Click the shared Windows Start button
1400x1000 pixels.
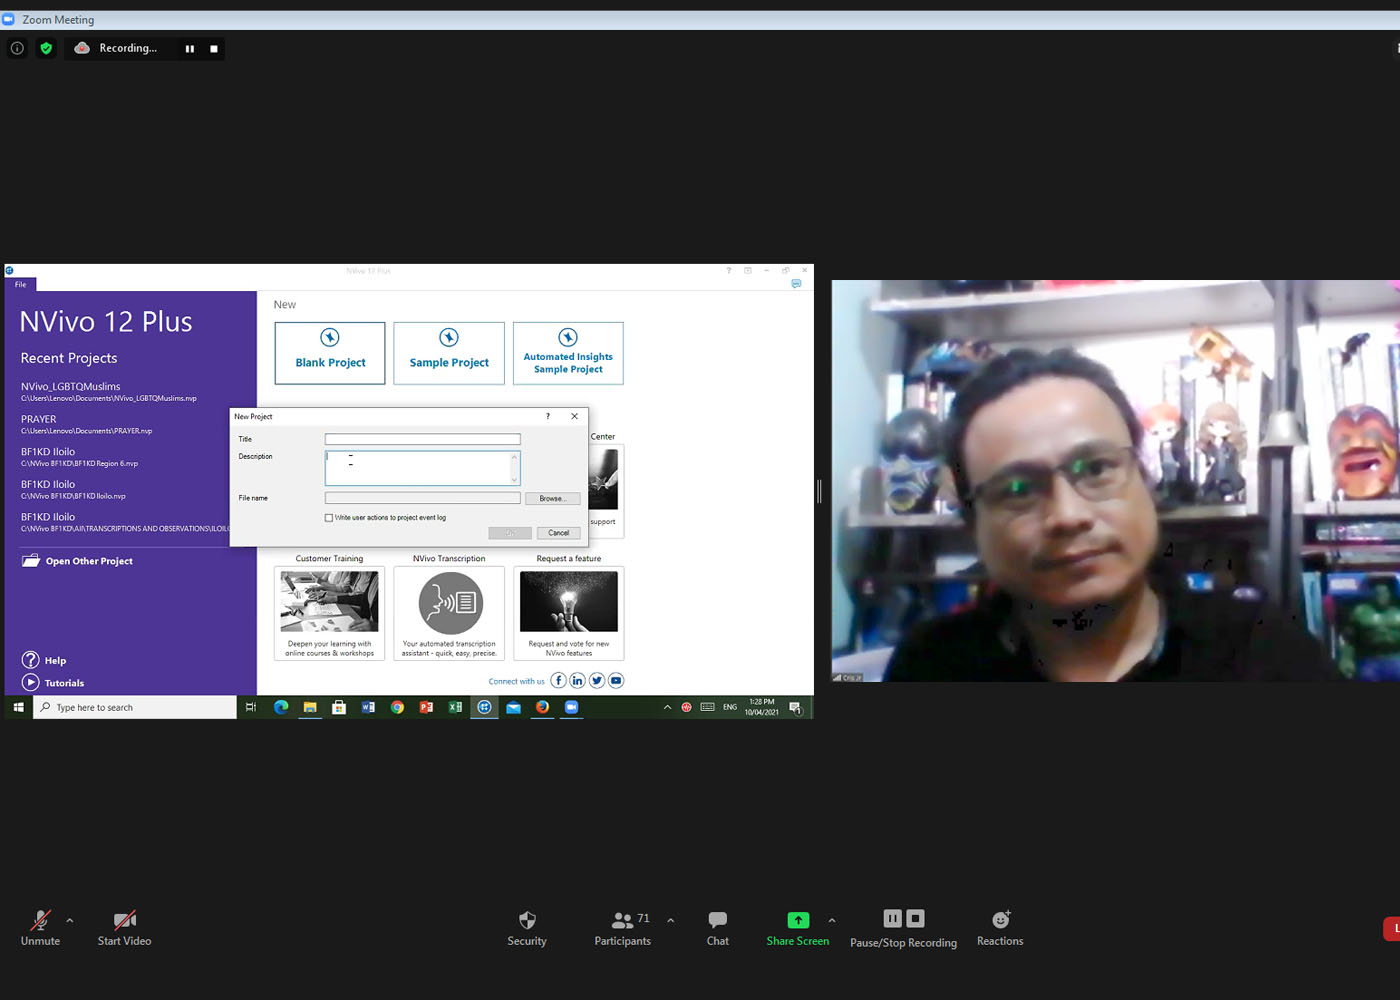point(18,707)
